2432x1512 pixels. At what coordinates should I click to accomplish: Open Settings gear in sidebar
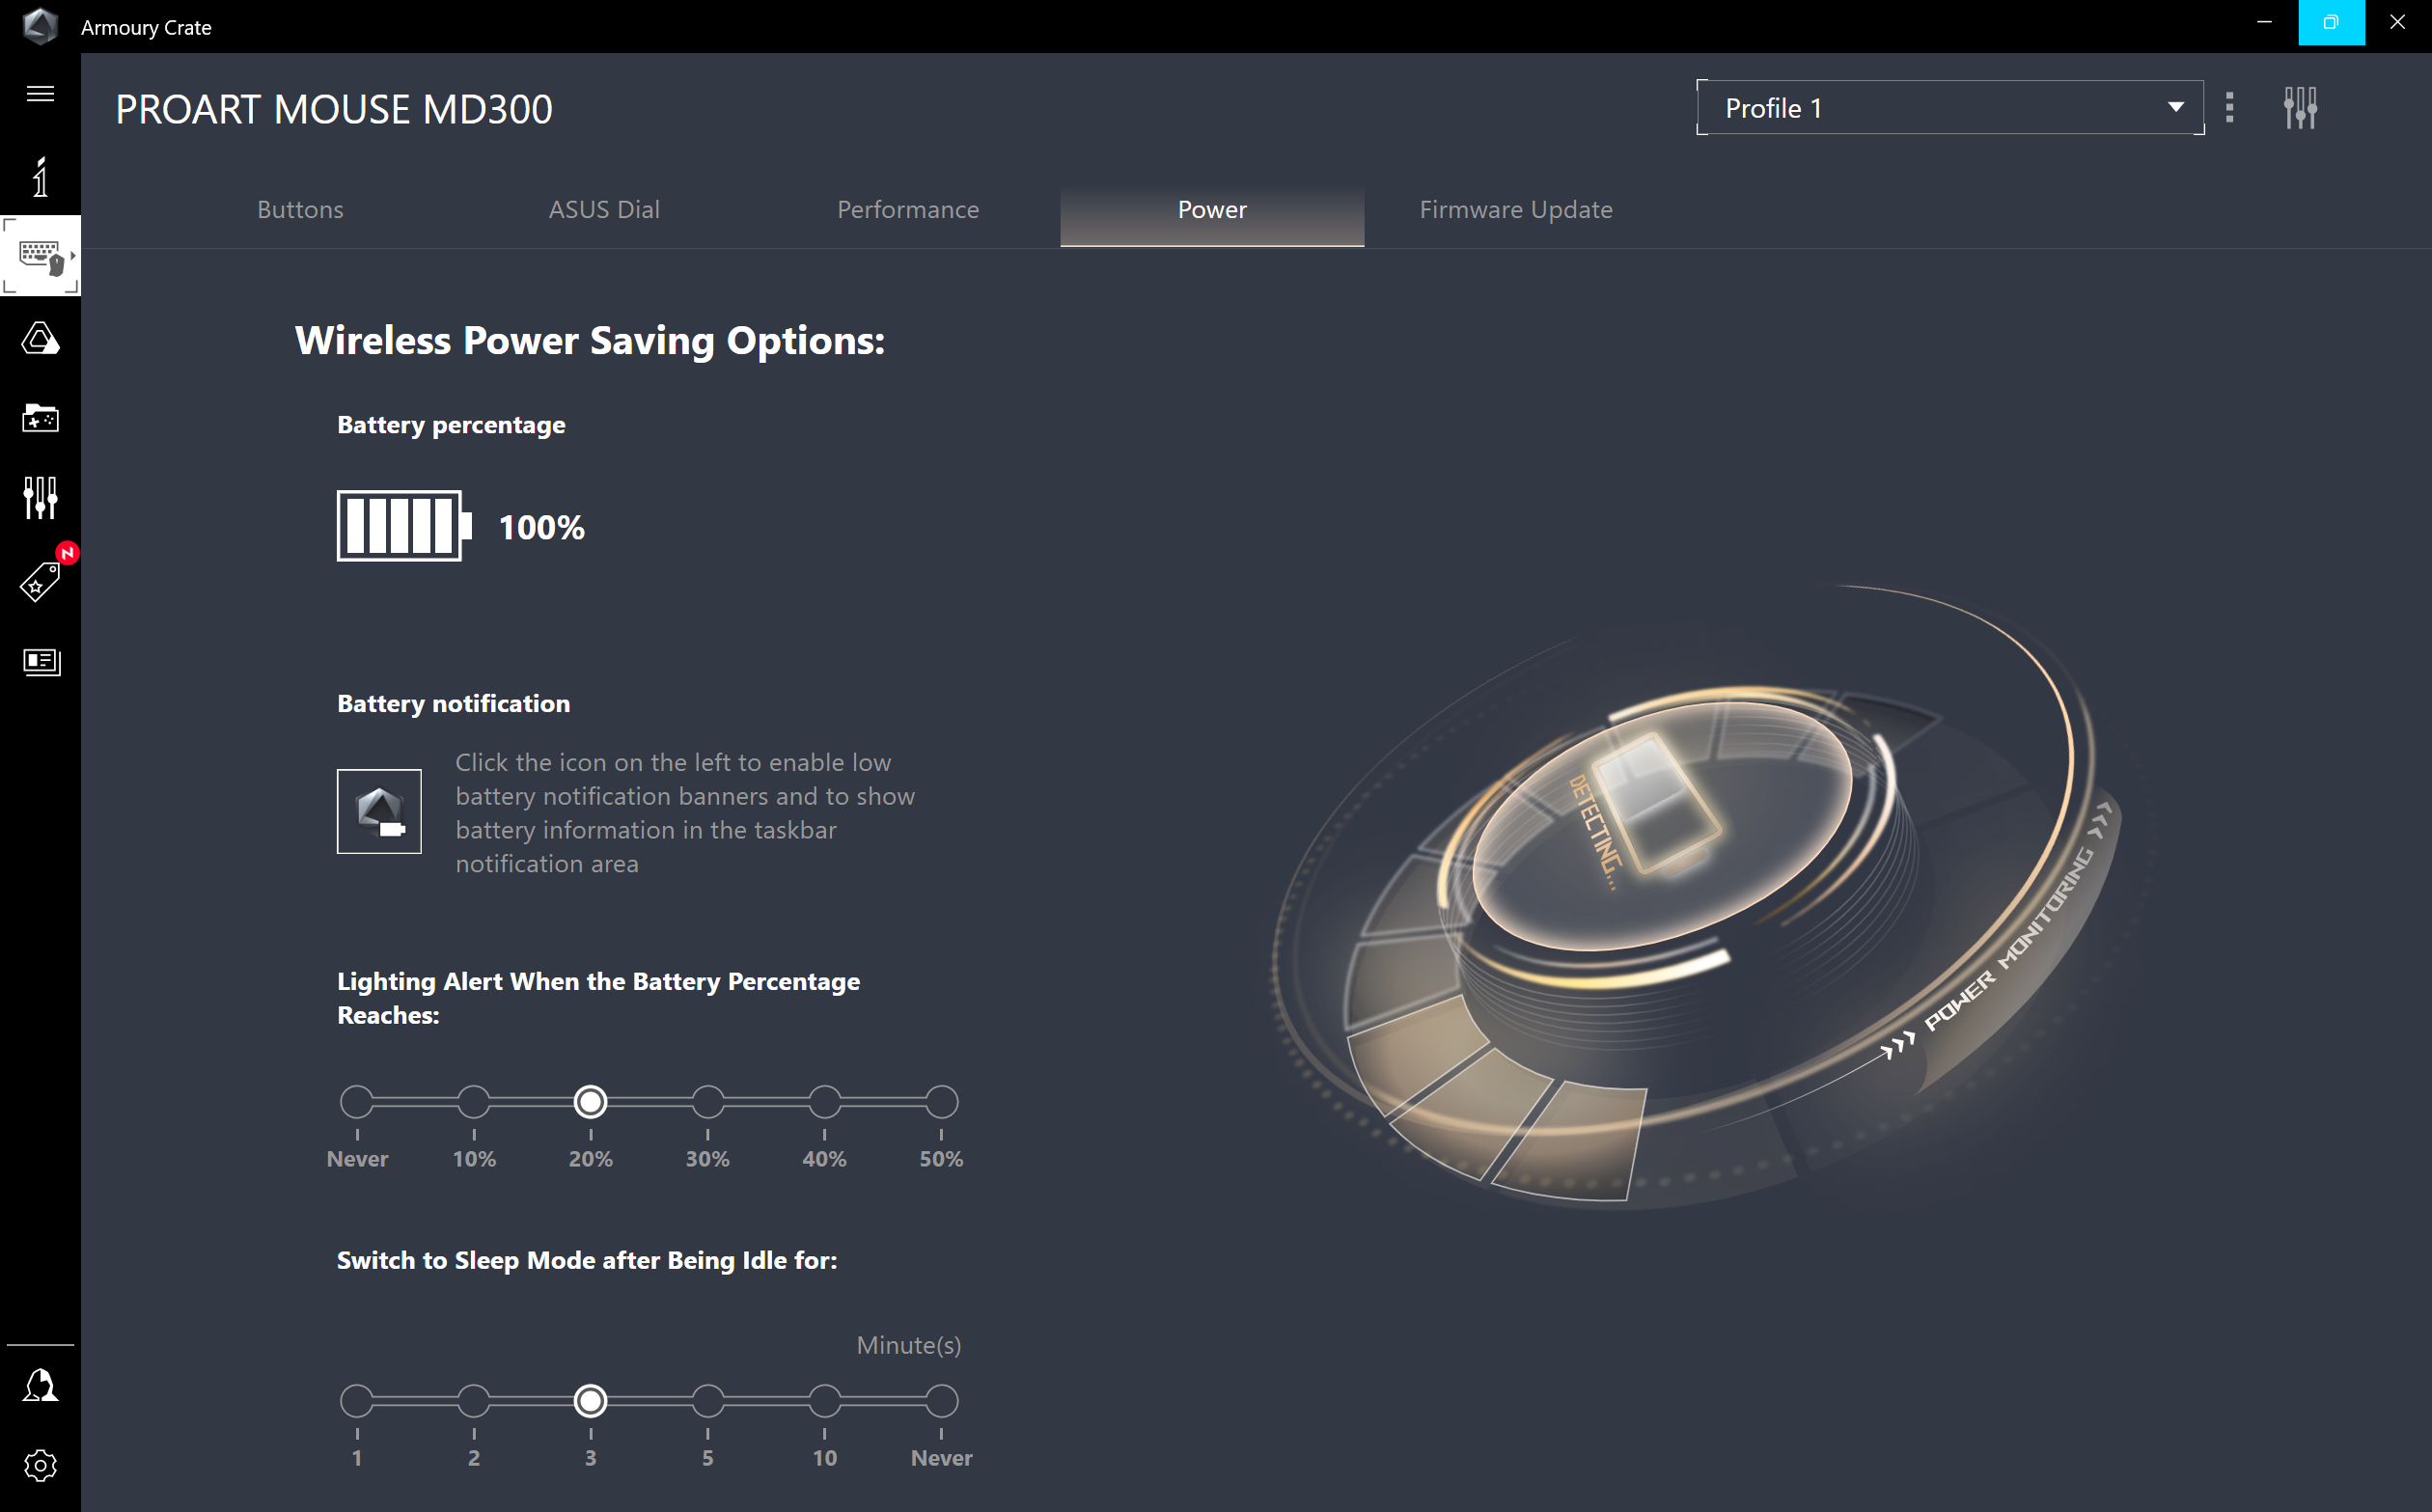click(40, 1466)
